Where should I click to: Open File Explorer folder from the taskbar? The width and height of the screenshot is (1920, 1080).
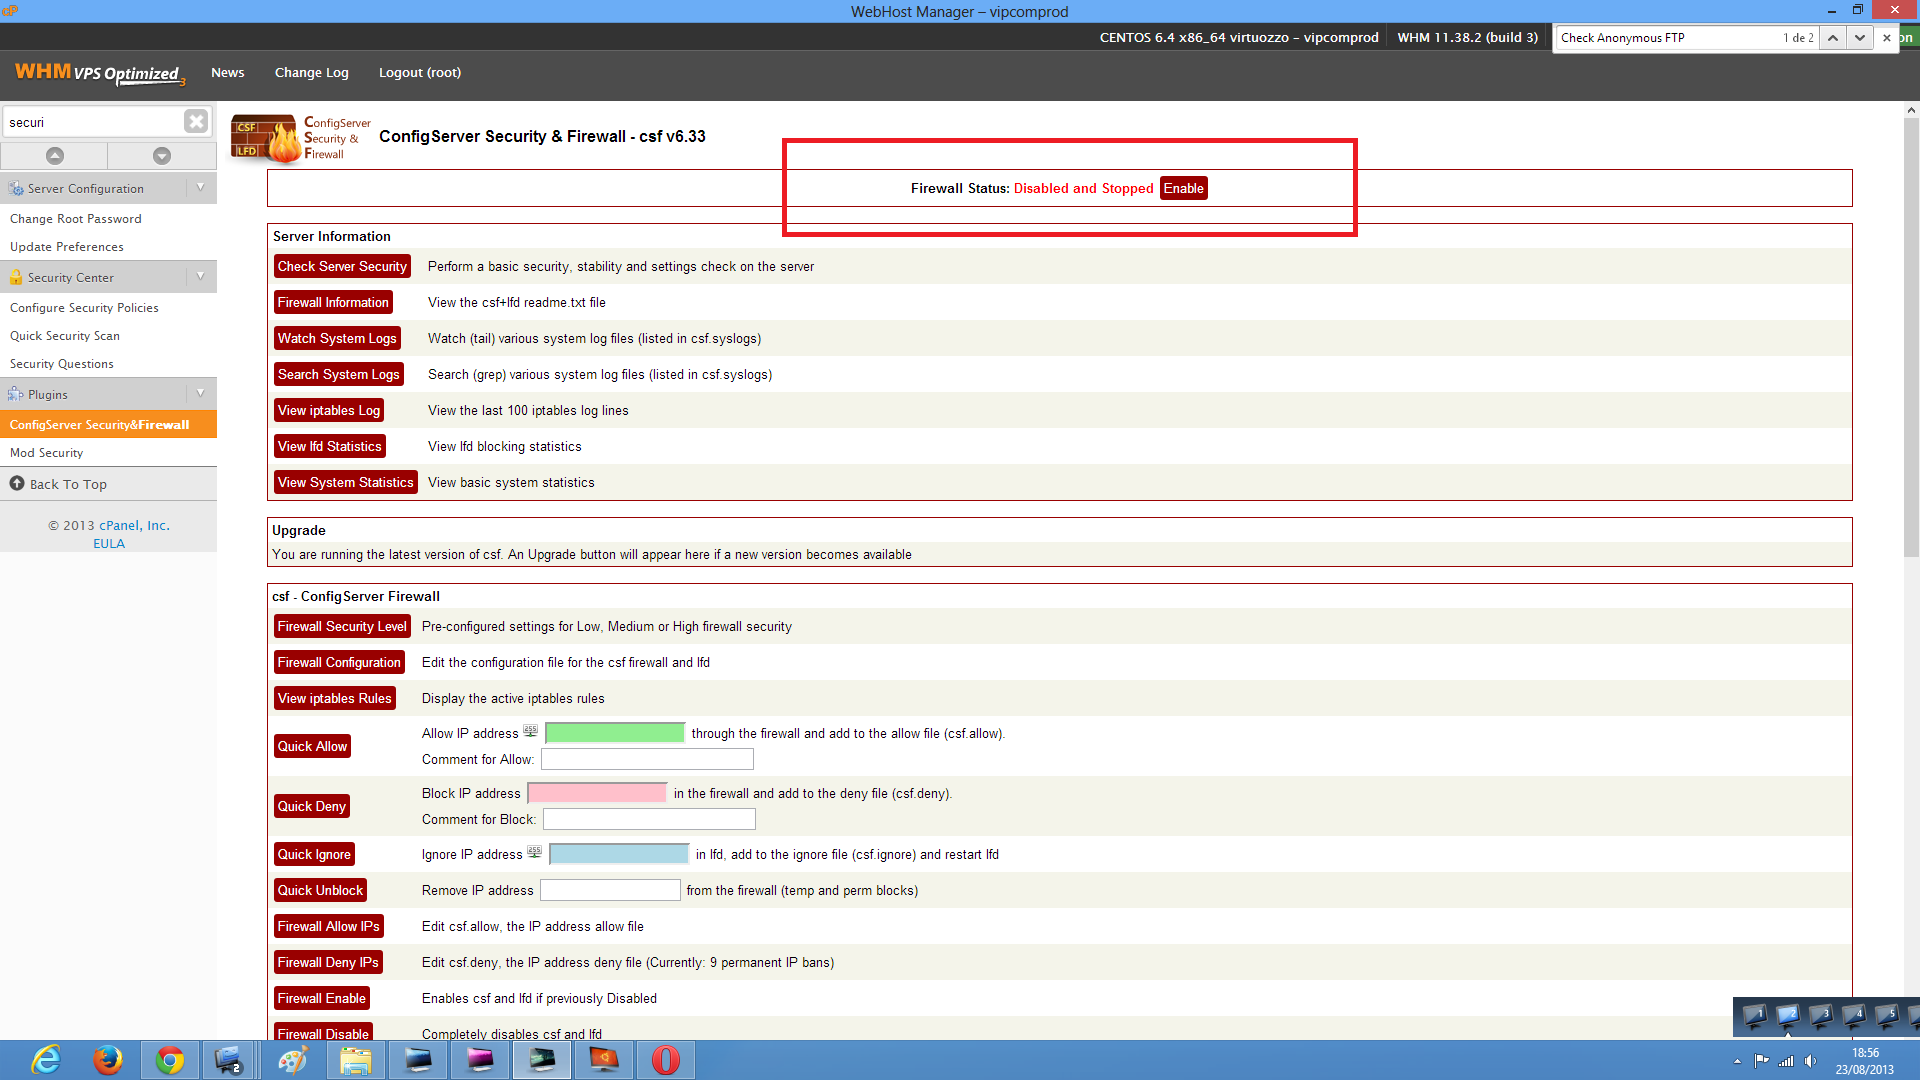point(355,1060)
